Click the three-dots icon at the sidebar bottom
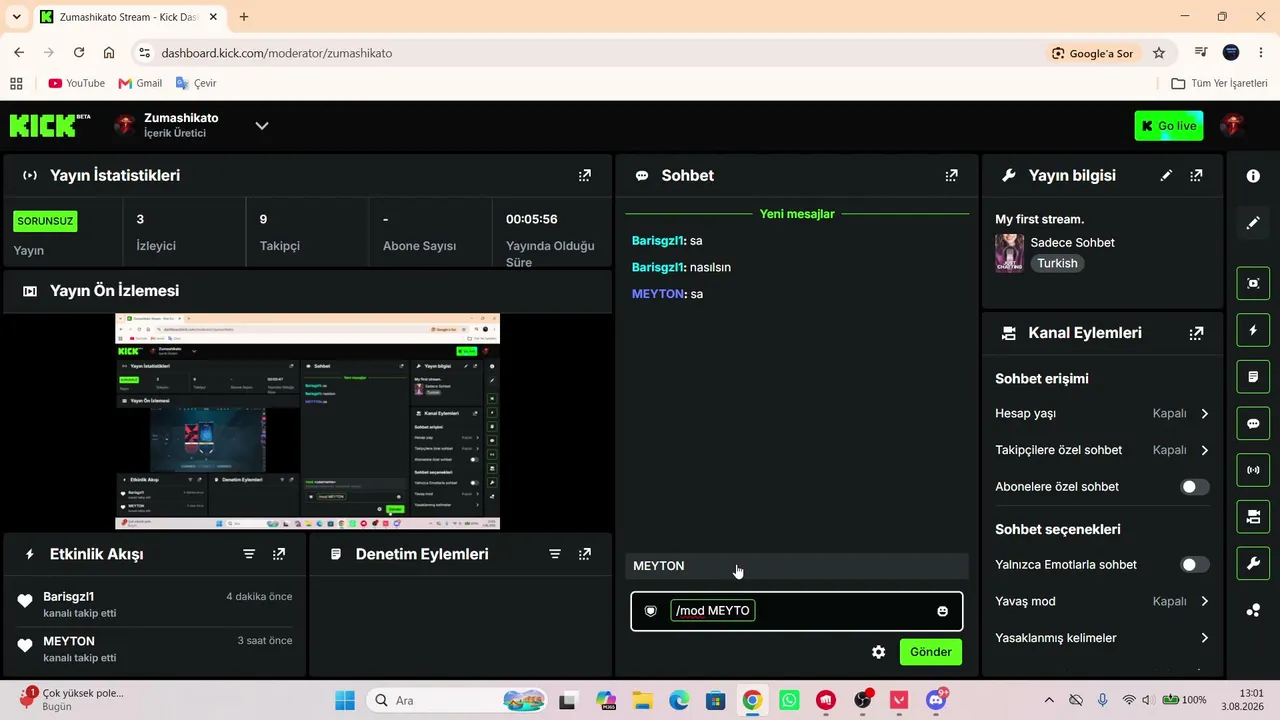 [x=1253, y=610]
